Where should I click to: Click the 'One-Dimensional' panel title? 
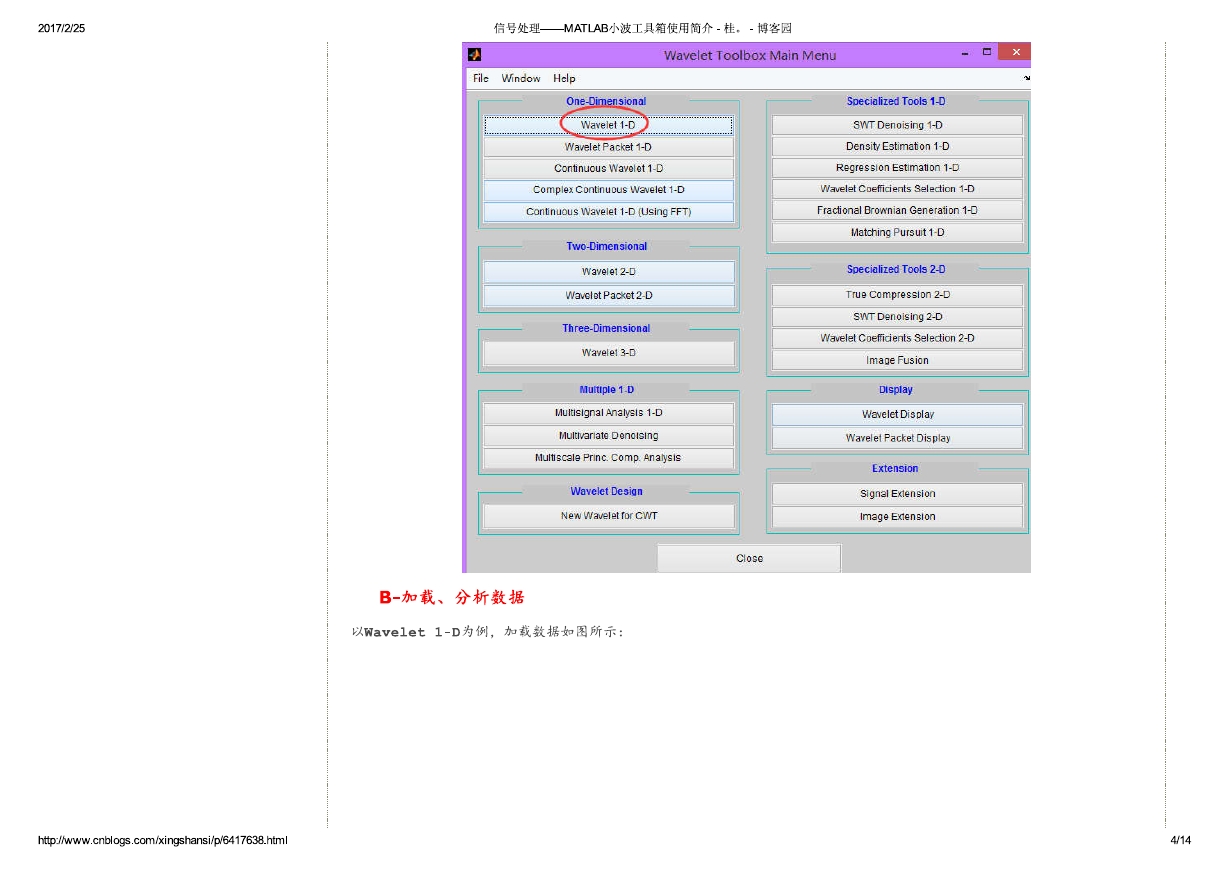[606, 101]
